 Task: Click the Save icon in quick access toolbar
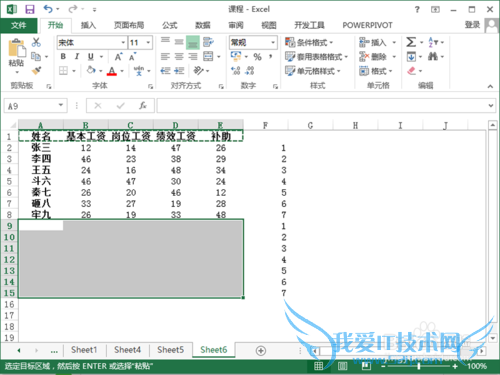tap(30, 9)
